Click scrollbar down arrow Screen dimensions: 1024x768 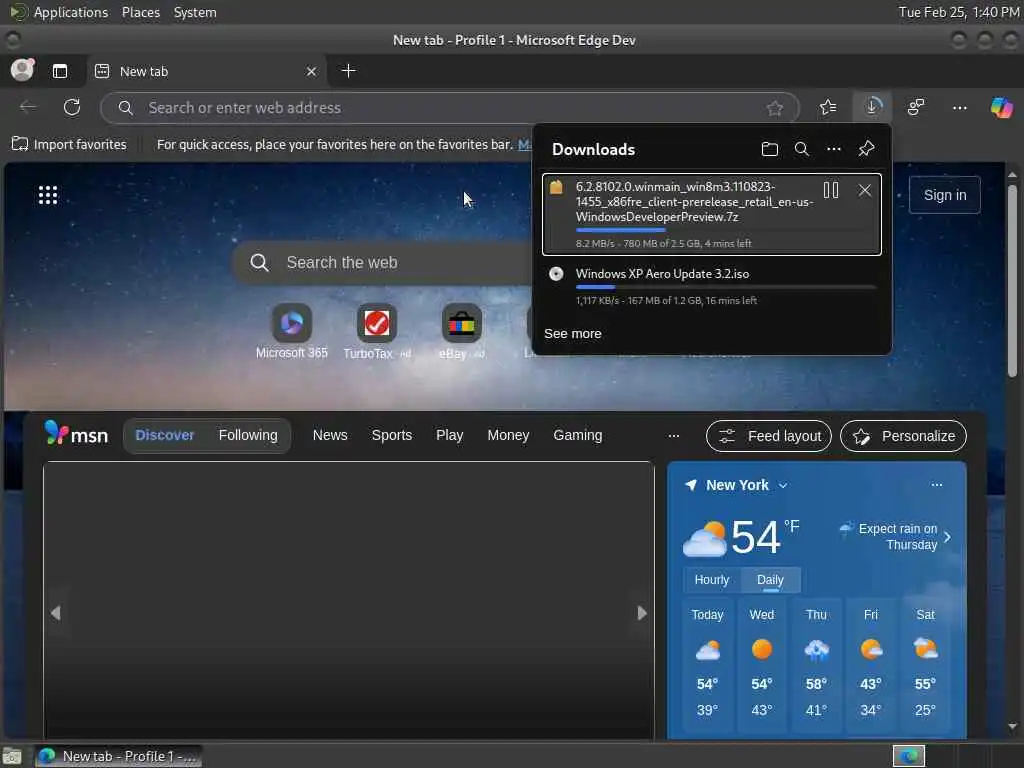[x=1012, y=726]
